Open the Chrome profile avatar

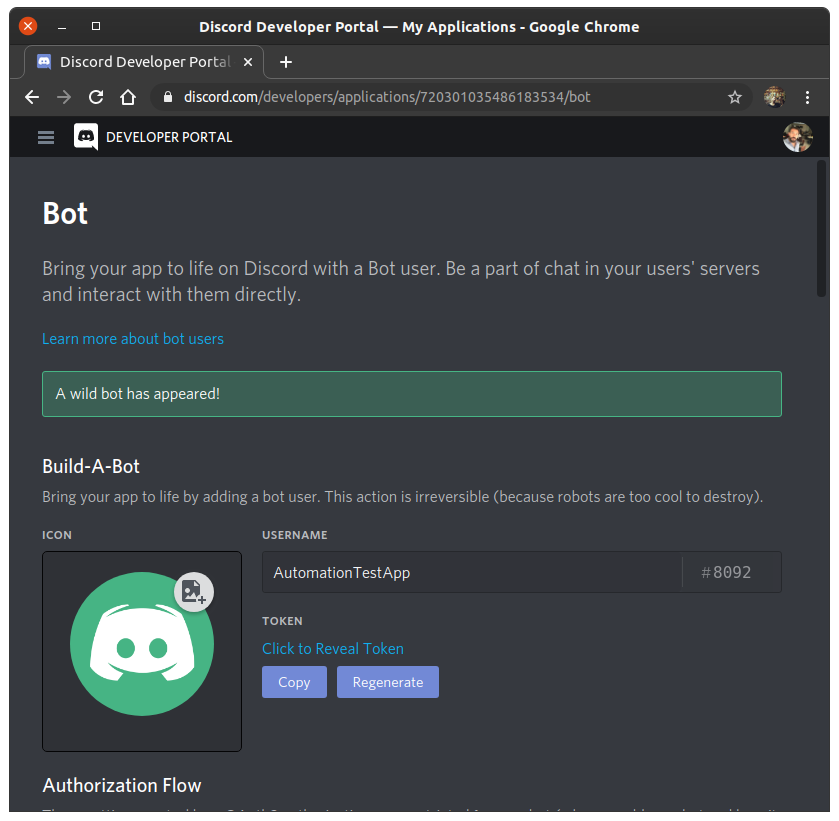[774, 97]
